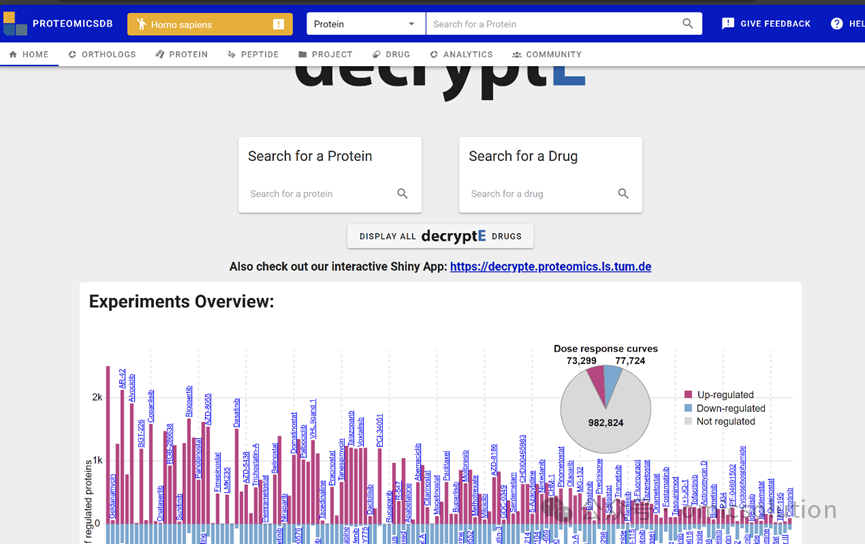Toggle the Down-regulated legend entry
The image size is (865, 544).
pyautogui.click(x=725, y=408)
